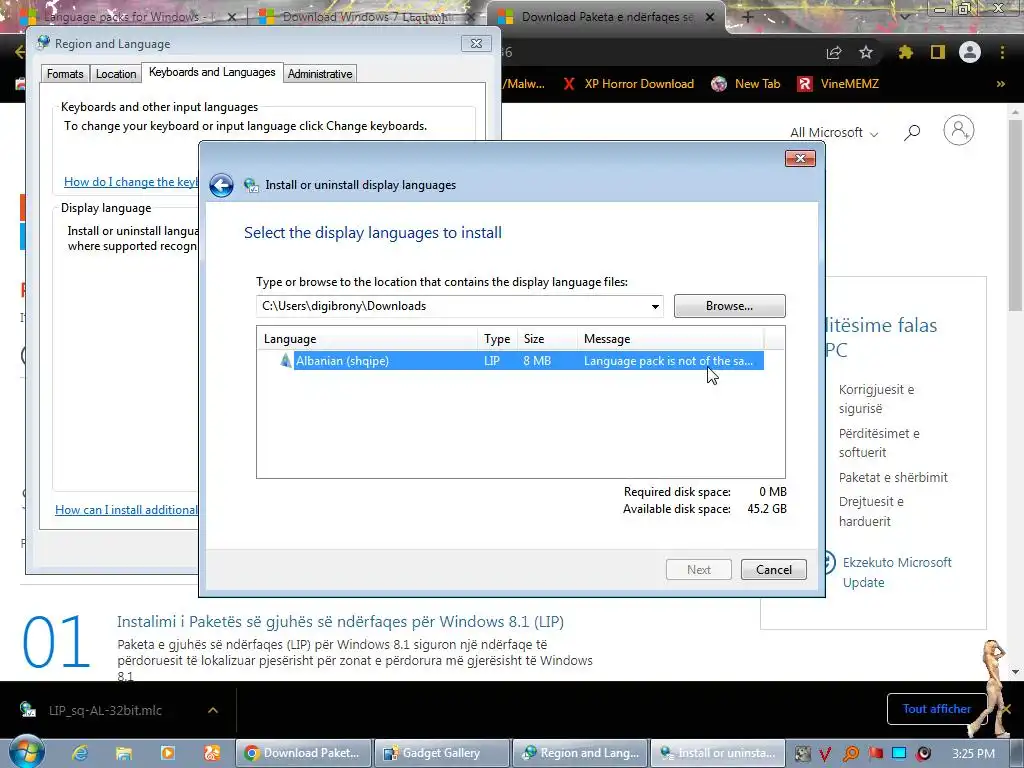Click the Microsoft sign-in account icon
Viewport: 1024px width, 768px height.
(959, 131)
